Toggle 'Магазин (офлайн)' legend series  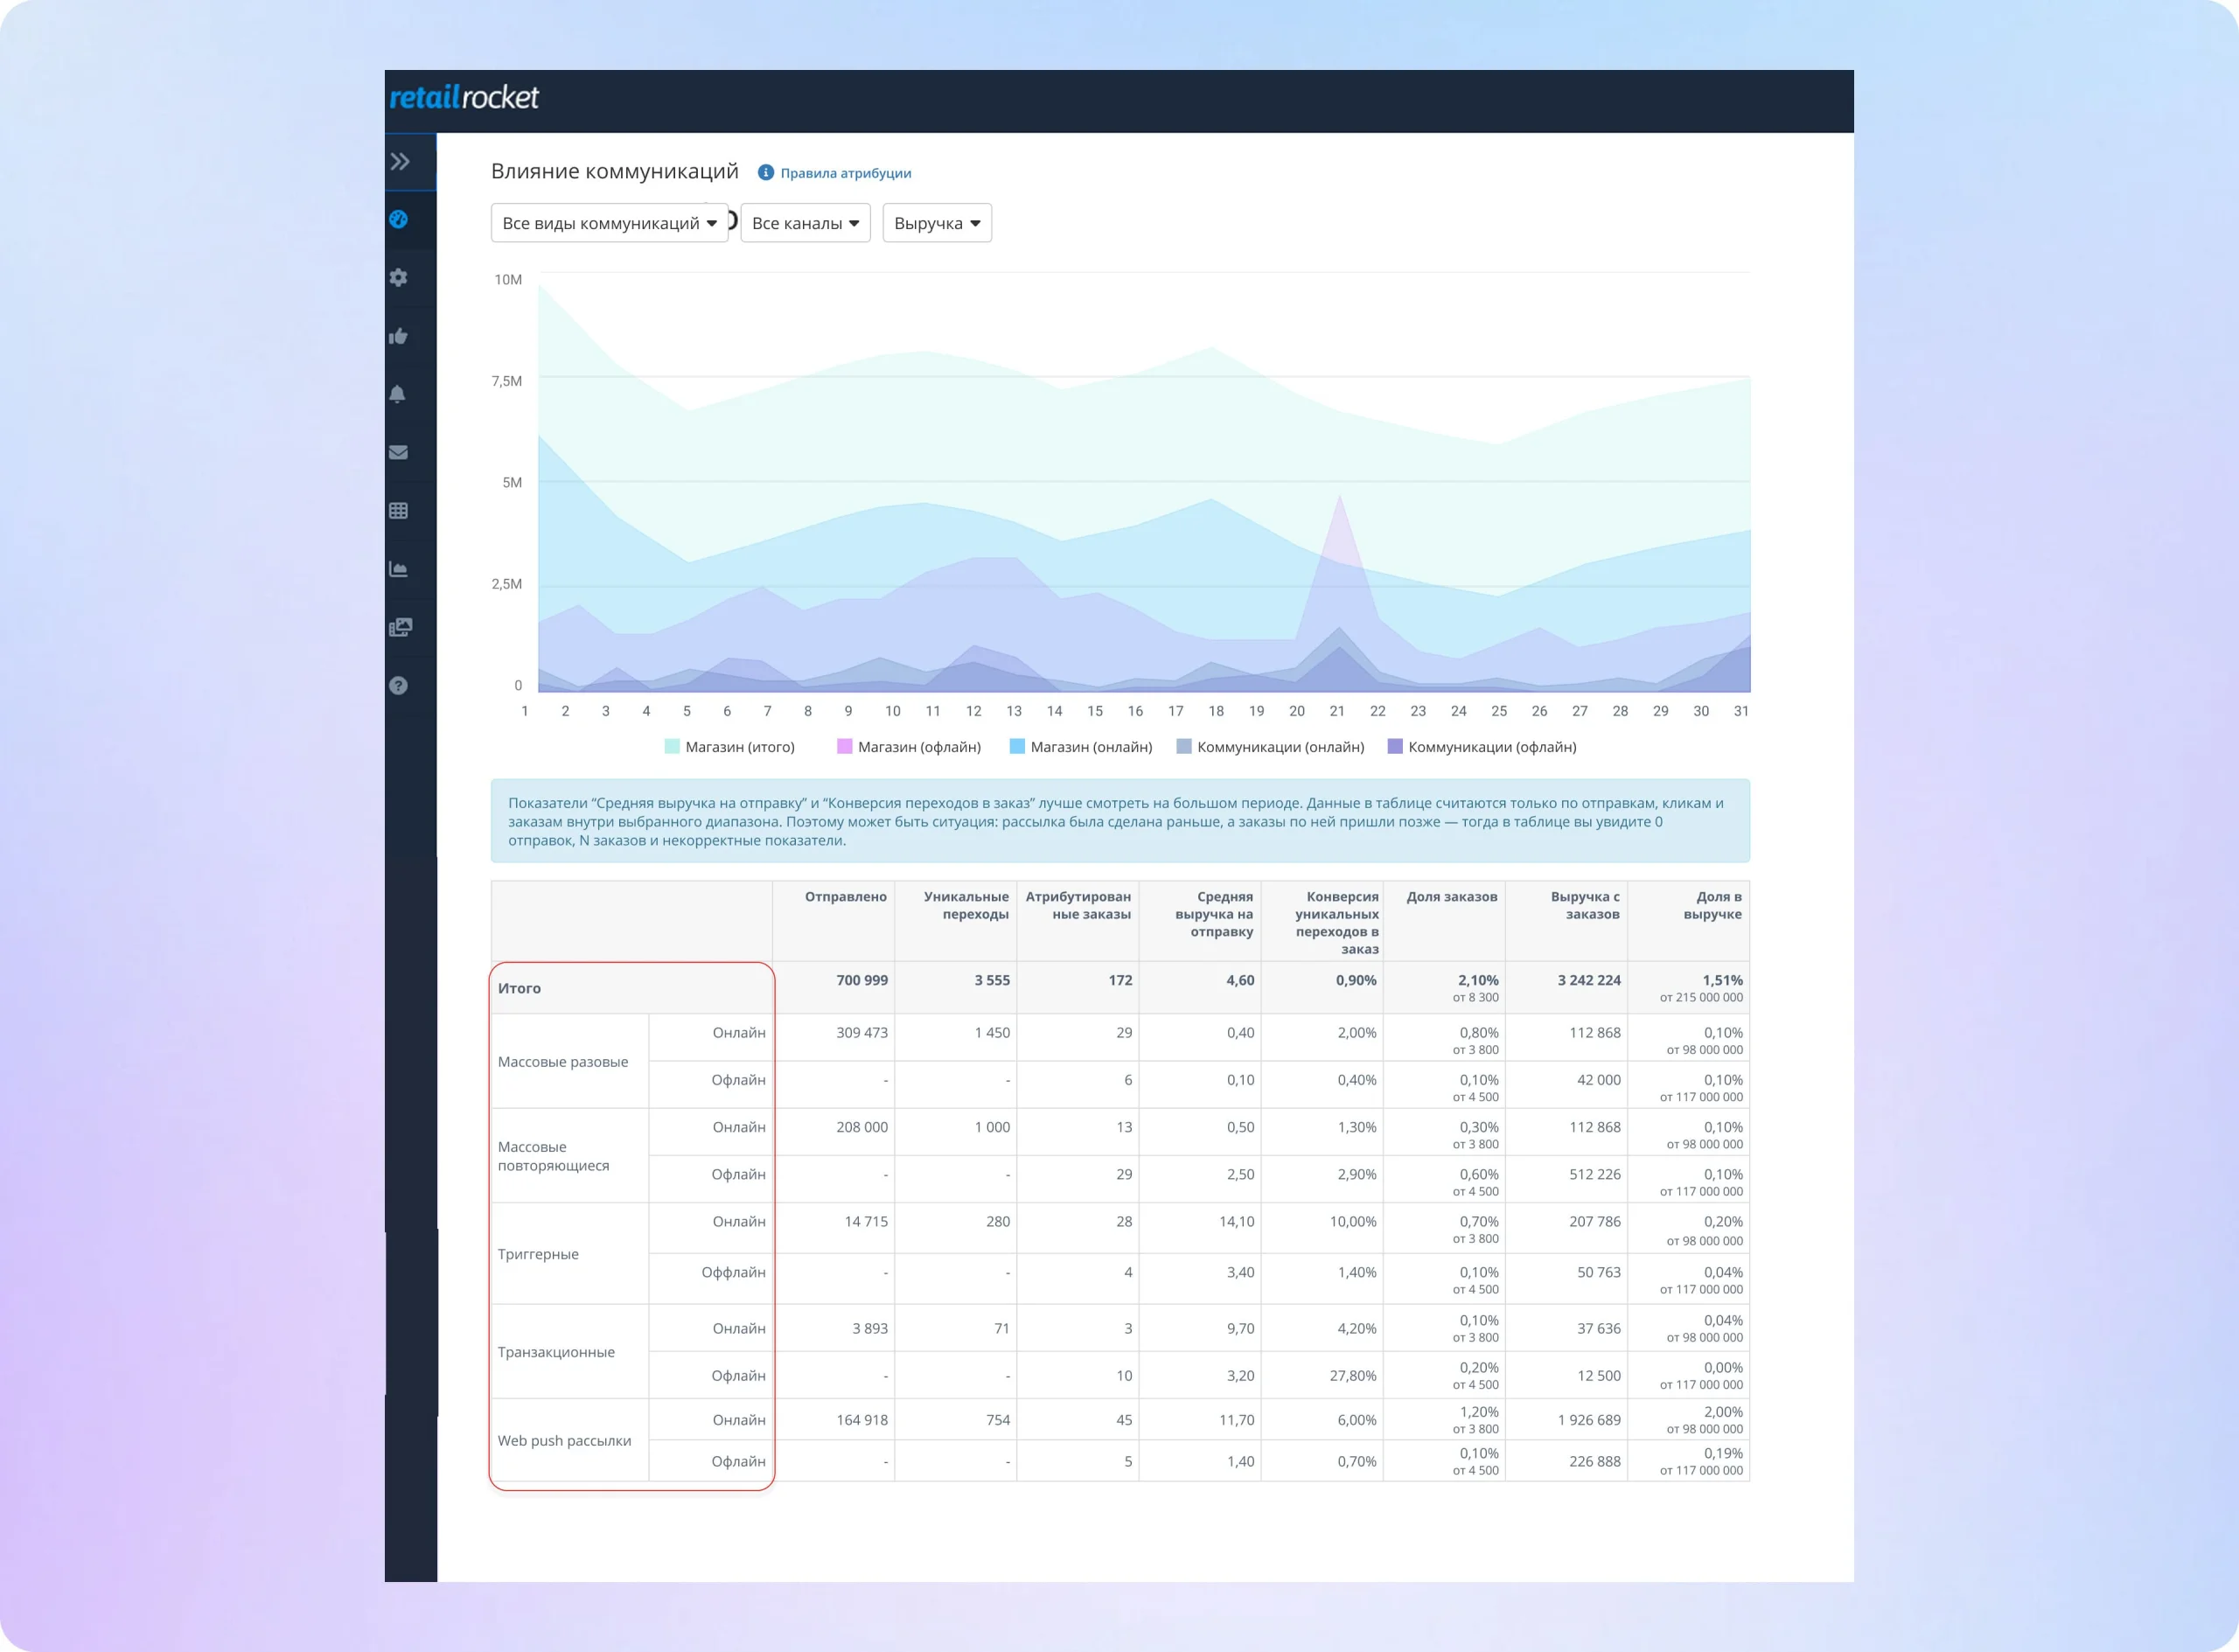918,747
